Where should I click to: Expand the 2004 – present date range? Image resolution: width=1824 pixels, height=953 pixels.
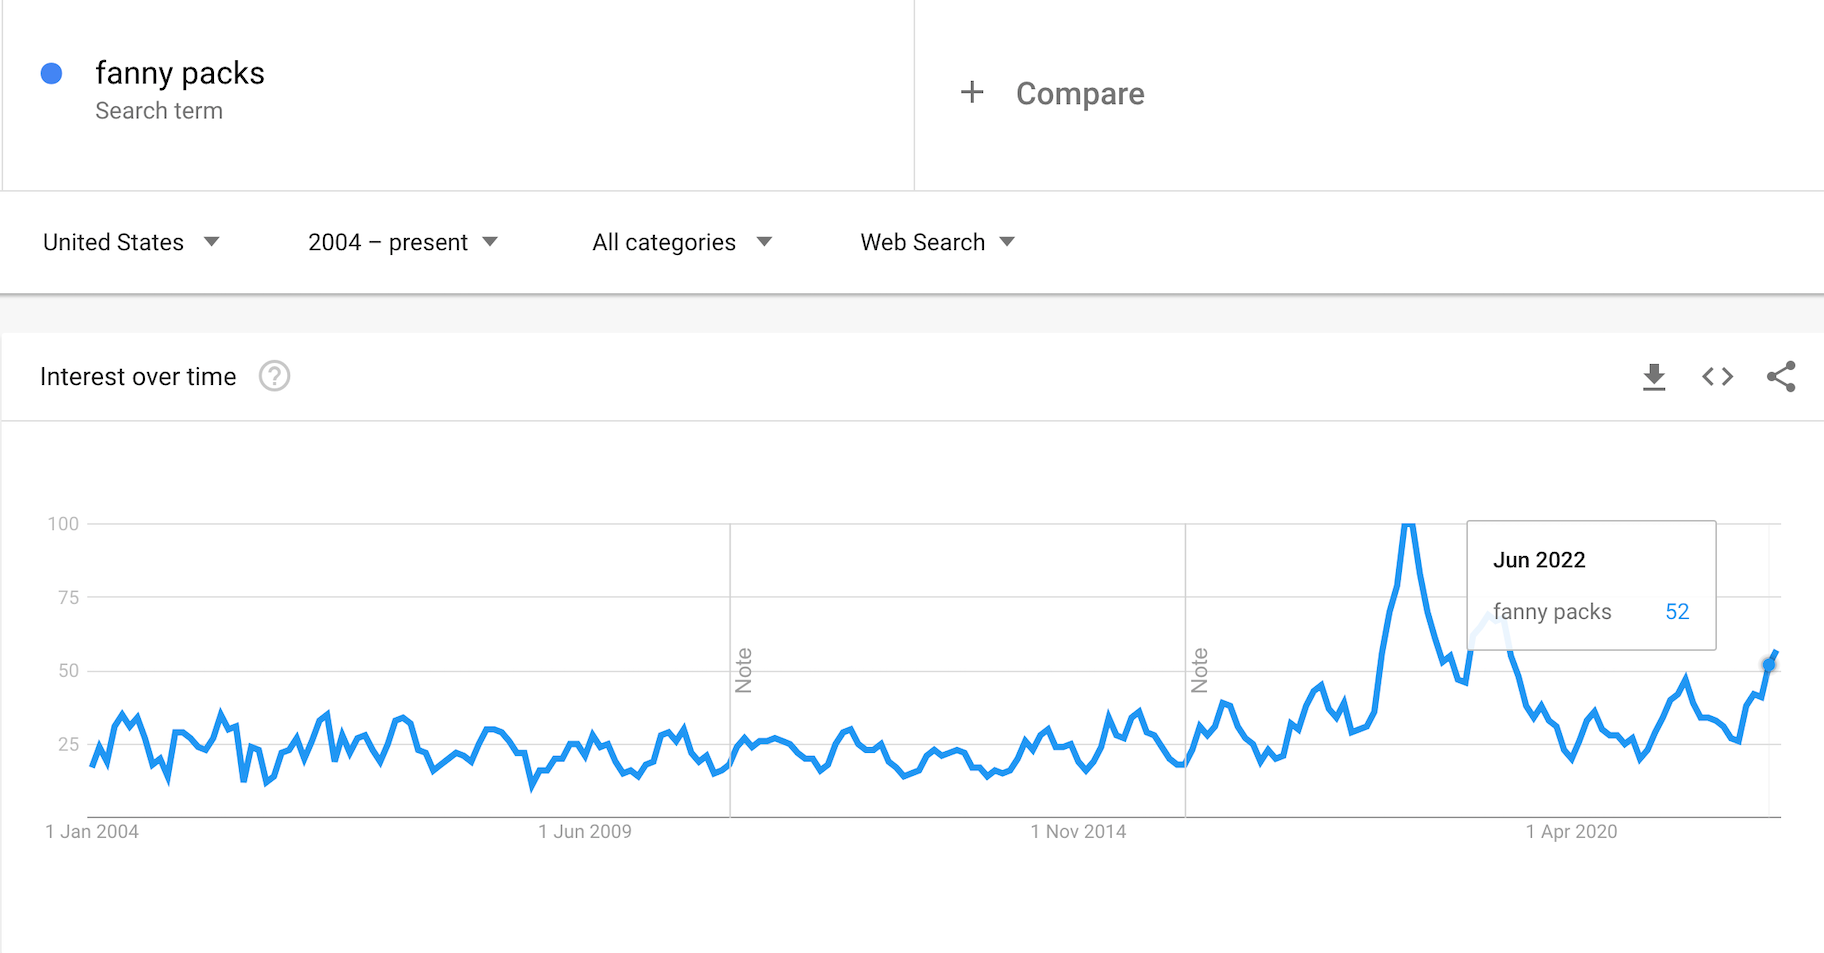(403, 242)
